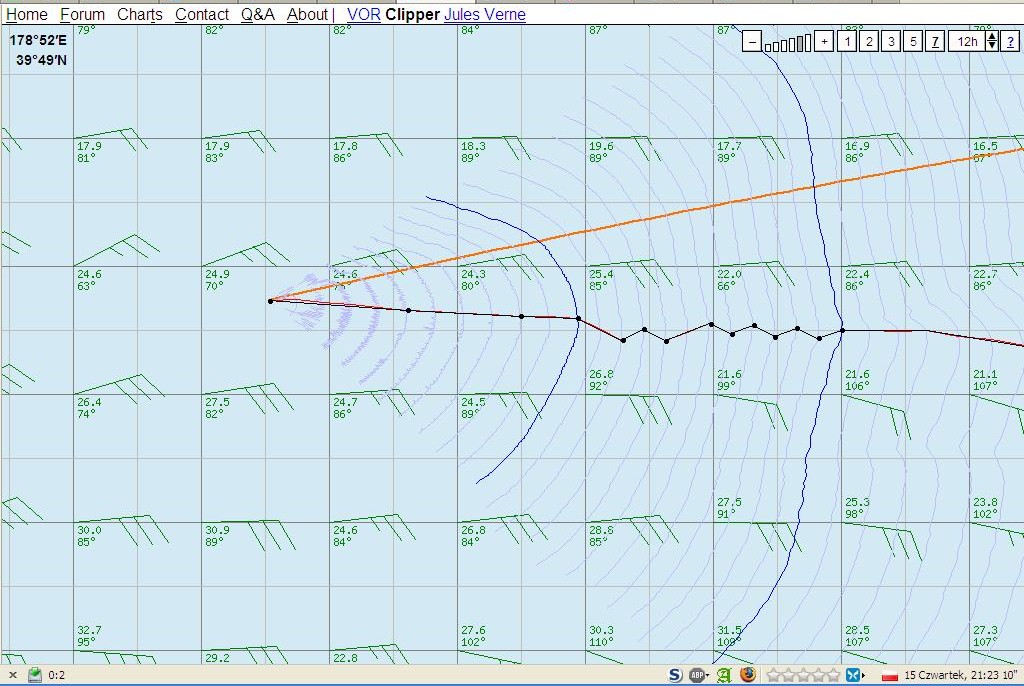Click the five-star rating widget in status bar

point(803,675)
